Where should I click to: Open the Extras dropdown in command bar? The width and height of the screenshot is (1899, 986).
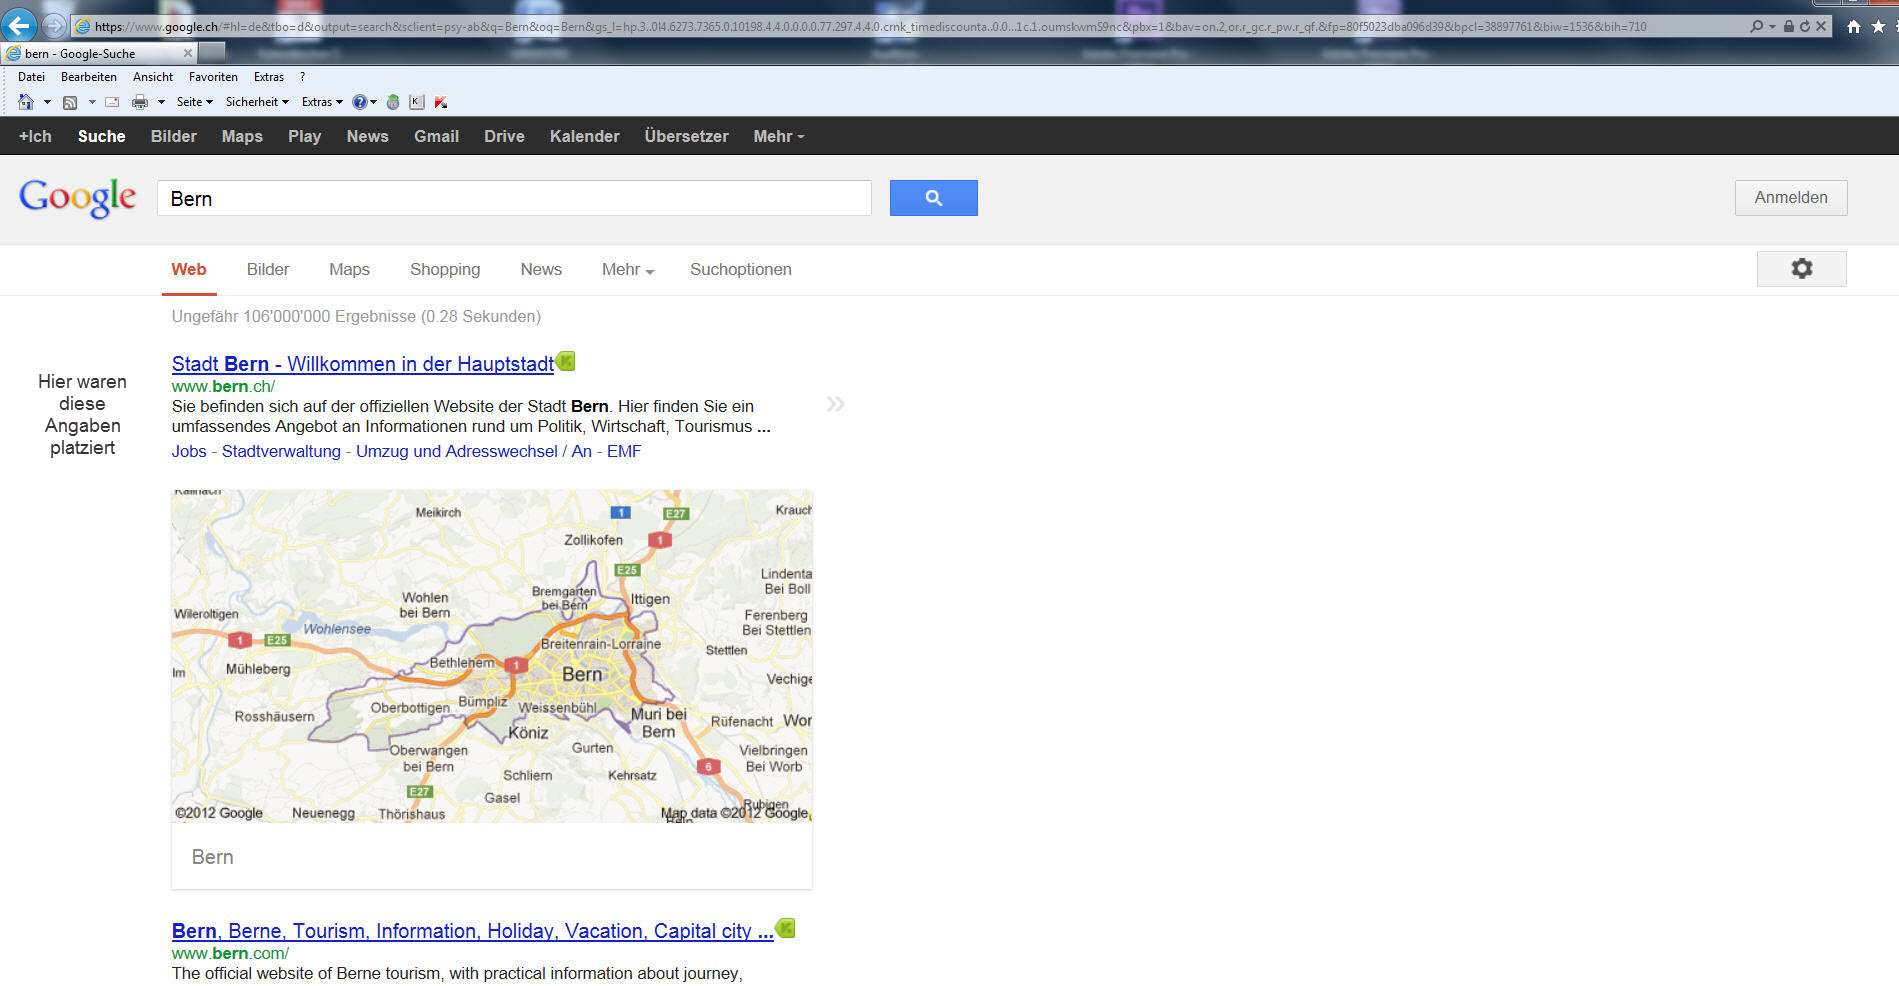(x=322, y=102)
